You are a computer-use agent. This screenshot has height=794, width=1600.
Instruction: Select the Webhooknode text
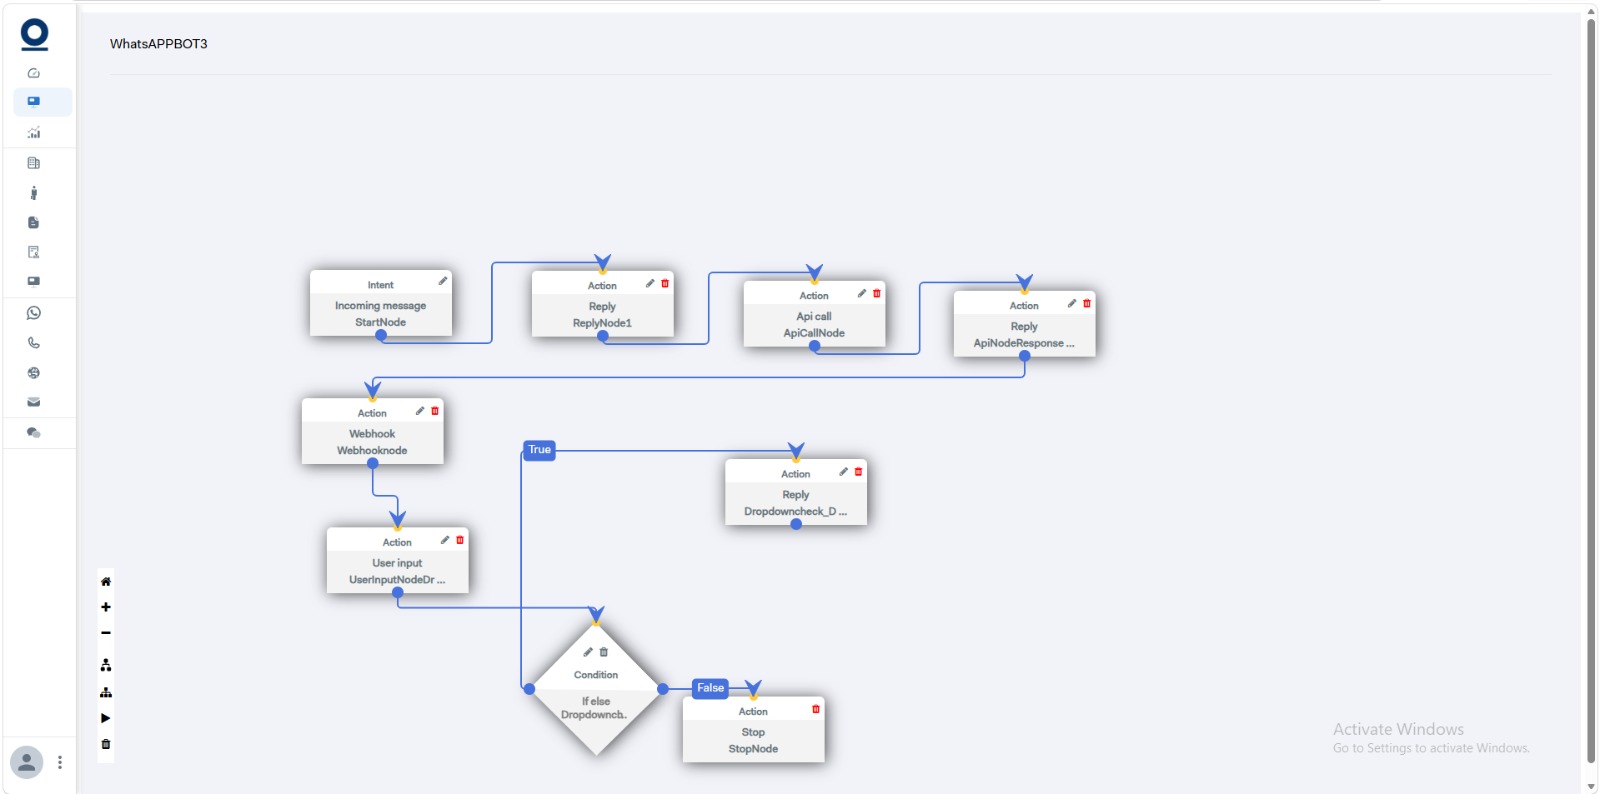coord(372,450)
